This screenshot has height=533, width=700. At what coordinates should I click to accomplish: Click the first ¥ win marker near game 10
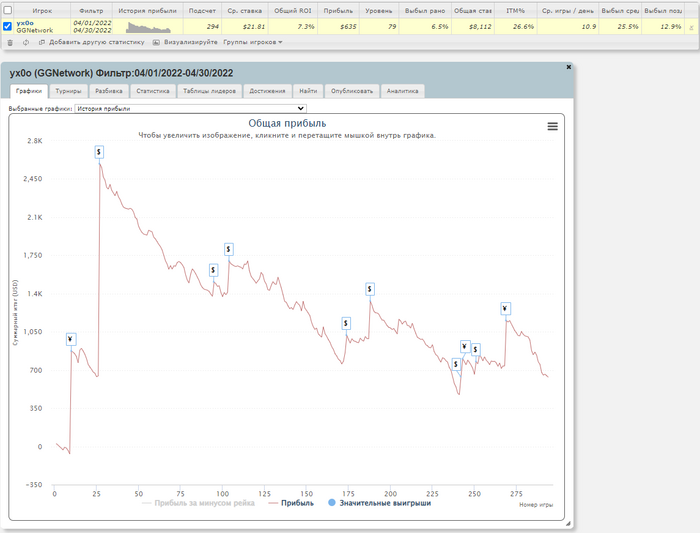pos(71,340)
